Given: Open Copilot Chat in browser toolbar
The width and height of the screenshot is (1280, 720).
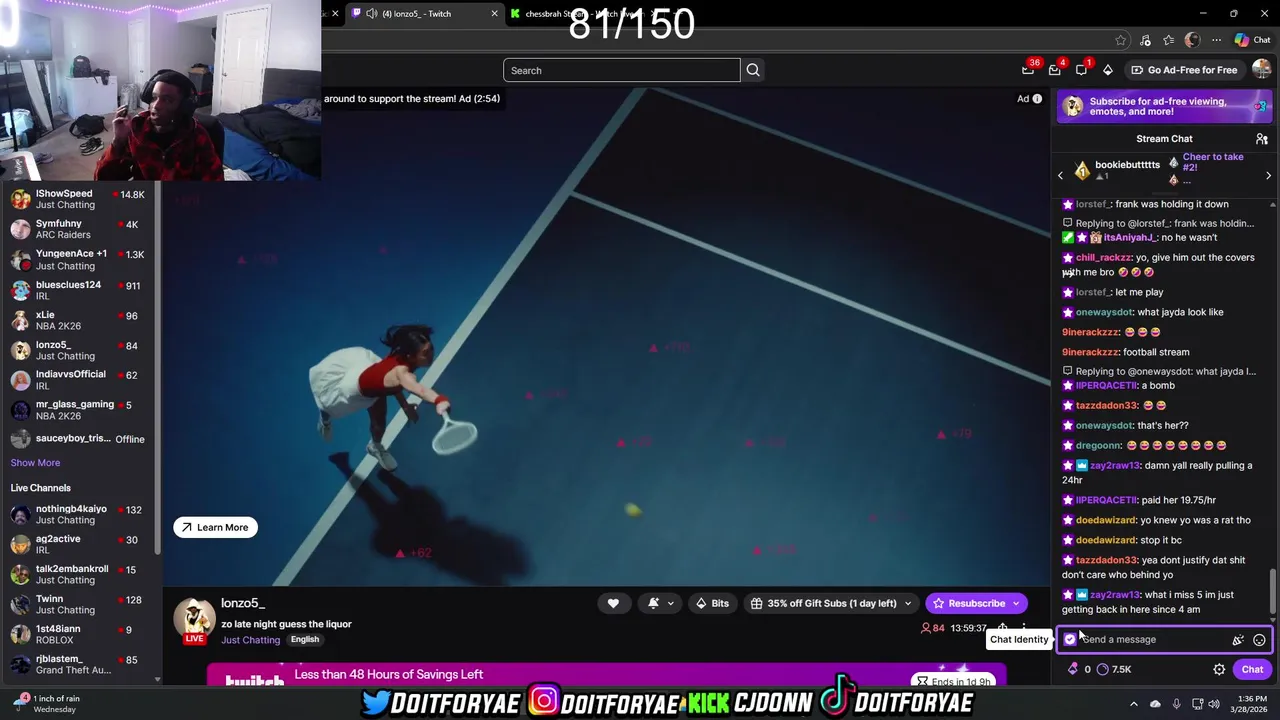Looking at the screenshot, I should click(1252, 40).
